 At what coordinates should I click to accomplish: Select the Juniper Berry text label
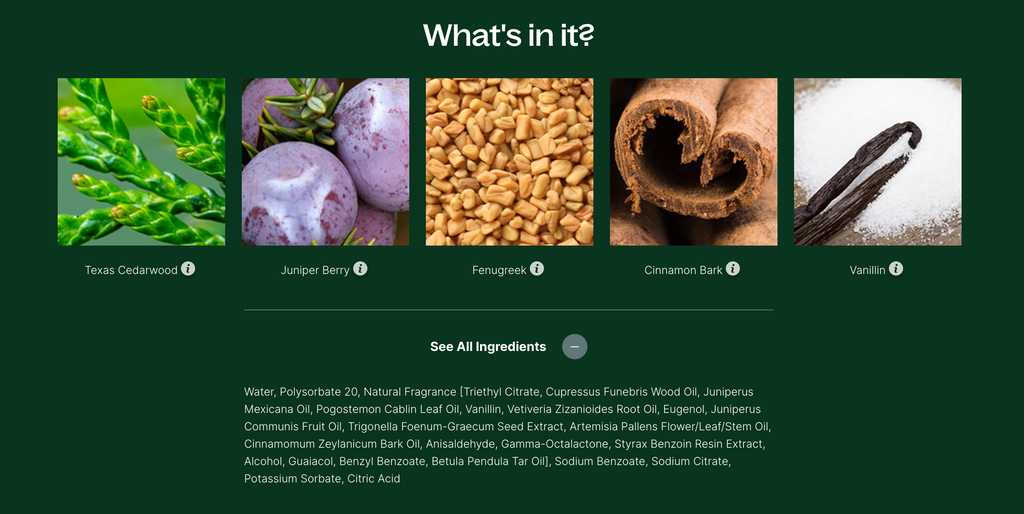pyautogui.click(x=315, y=270)
